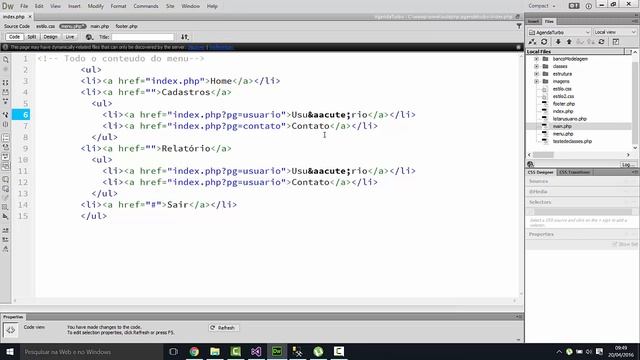
Task: Click the Format Source Code icon
Action: tap(6, 249)
